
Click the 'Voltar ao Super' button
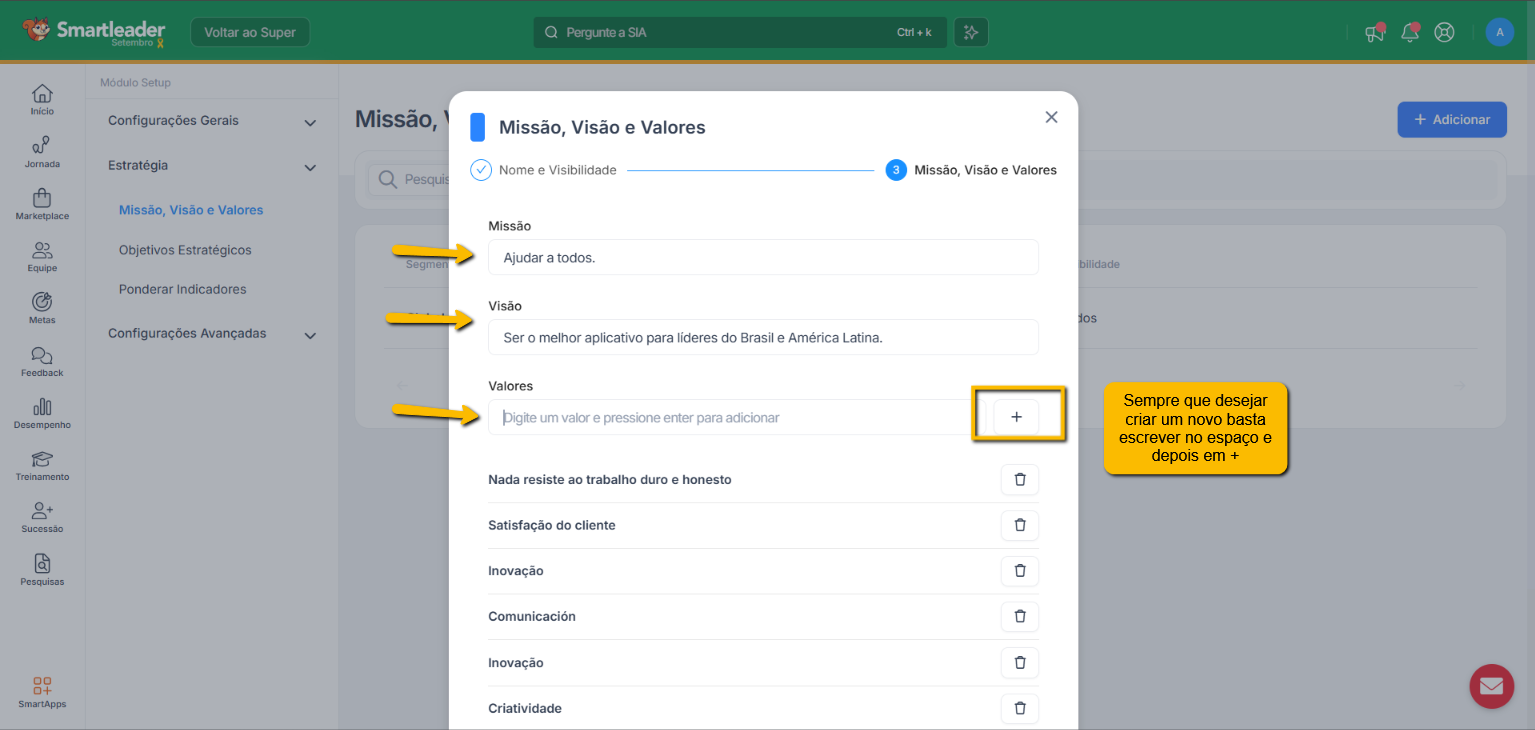click(x=250, y=32)
